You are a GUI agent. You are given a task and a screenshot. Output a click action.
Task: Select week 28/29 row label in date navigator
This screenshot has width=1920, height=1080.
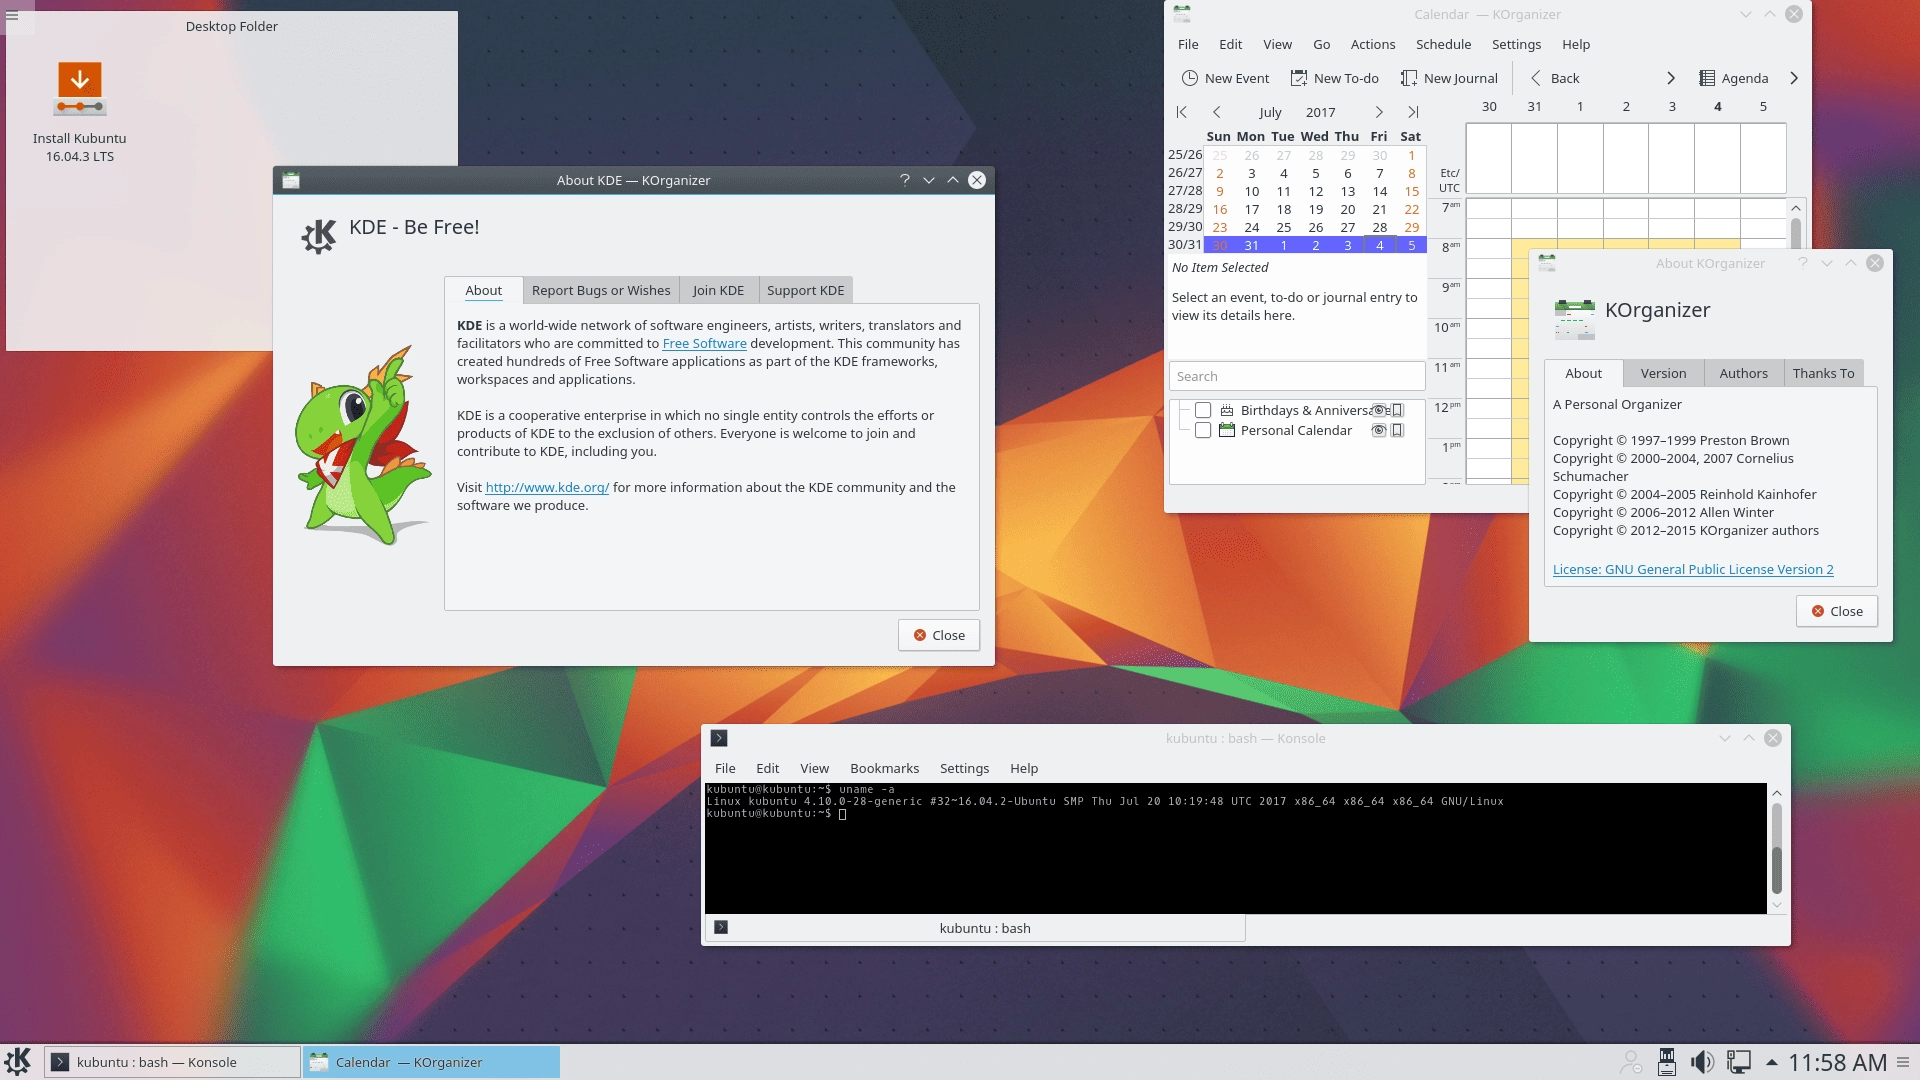[1185, 208]
